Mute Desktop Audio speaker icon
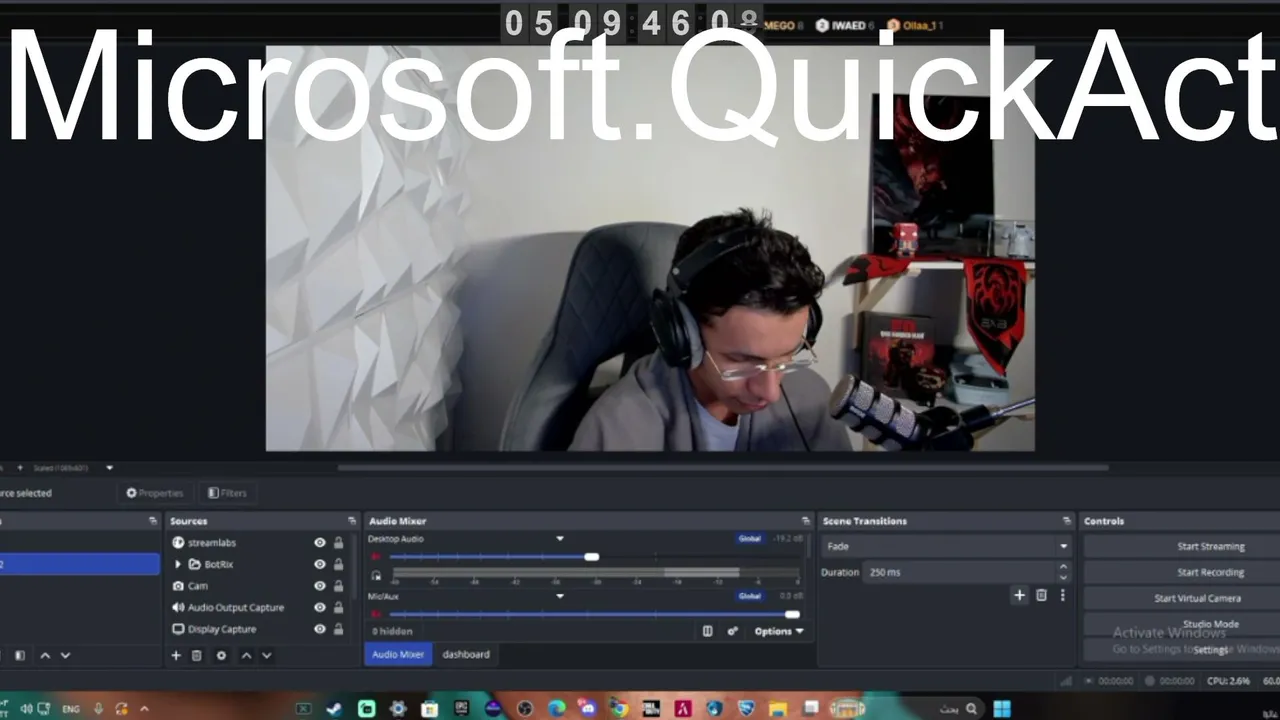 (x=377, y=557)
